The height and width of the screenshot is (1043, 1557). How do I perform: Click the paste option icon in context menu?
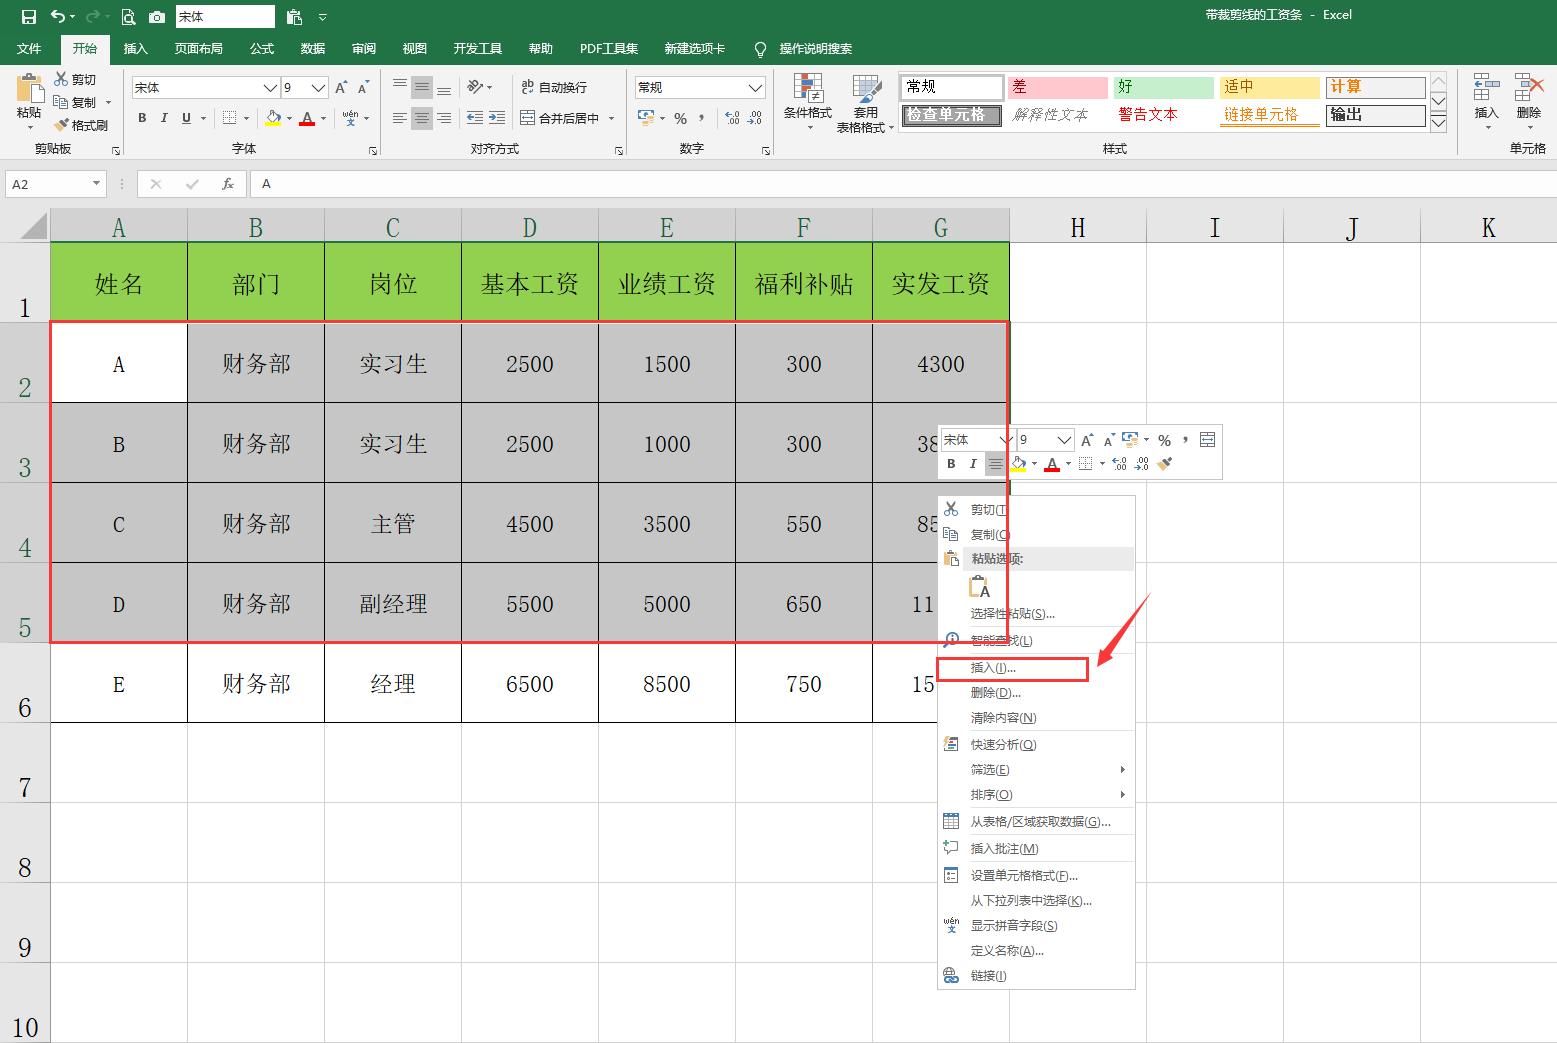(980, 587)
